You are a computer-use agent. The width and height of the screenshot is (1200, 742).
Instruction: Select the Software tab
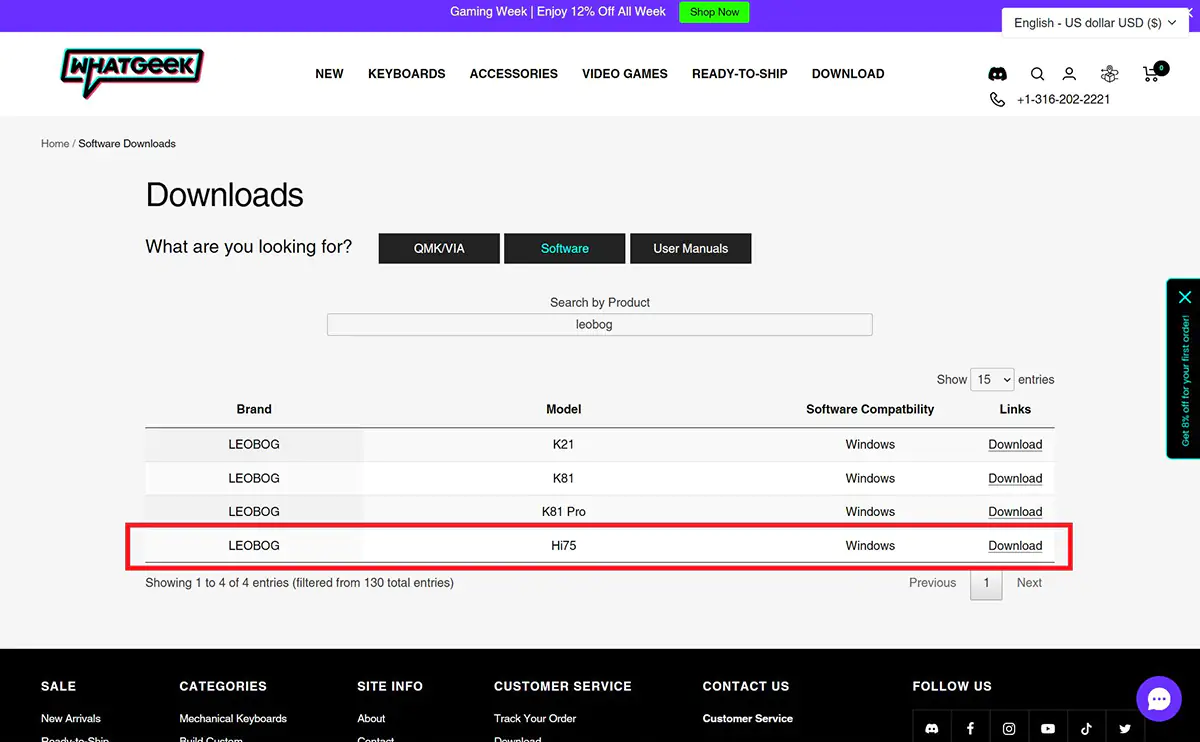click(x=565, y=248)
